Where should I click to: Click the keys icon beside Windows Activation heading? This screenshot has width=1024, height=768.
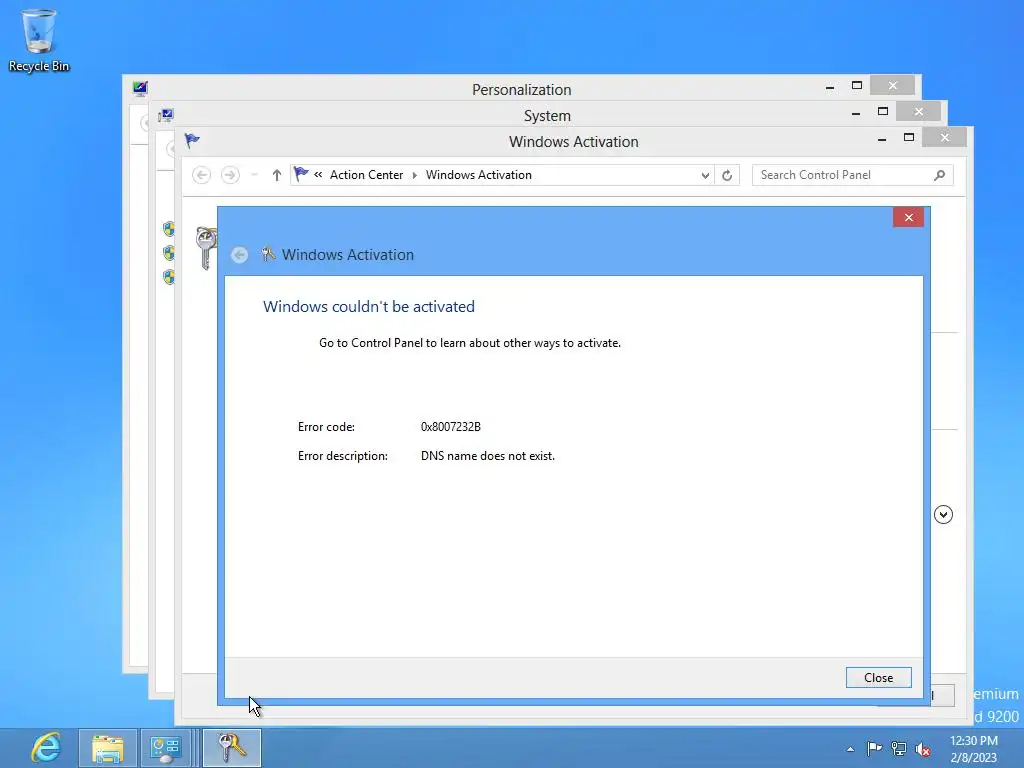(268, 254)
